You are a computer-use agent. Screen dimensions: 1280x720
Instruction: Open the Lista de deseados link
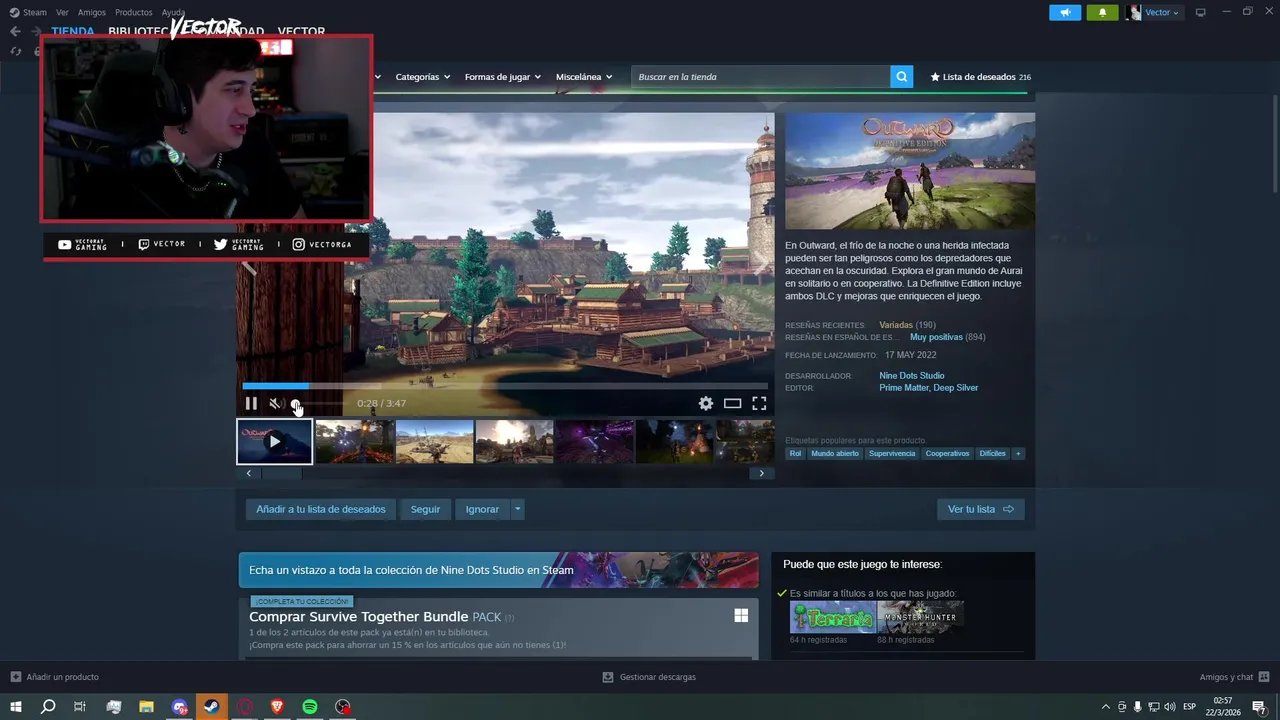coord(980,77)
